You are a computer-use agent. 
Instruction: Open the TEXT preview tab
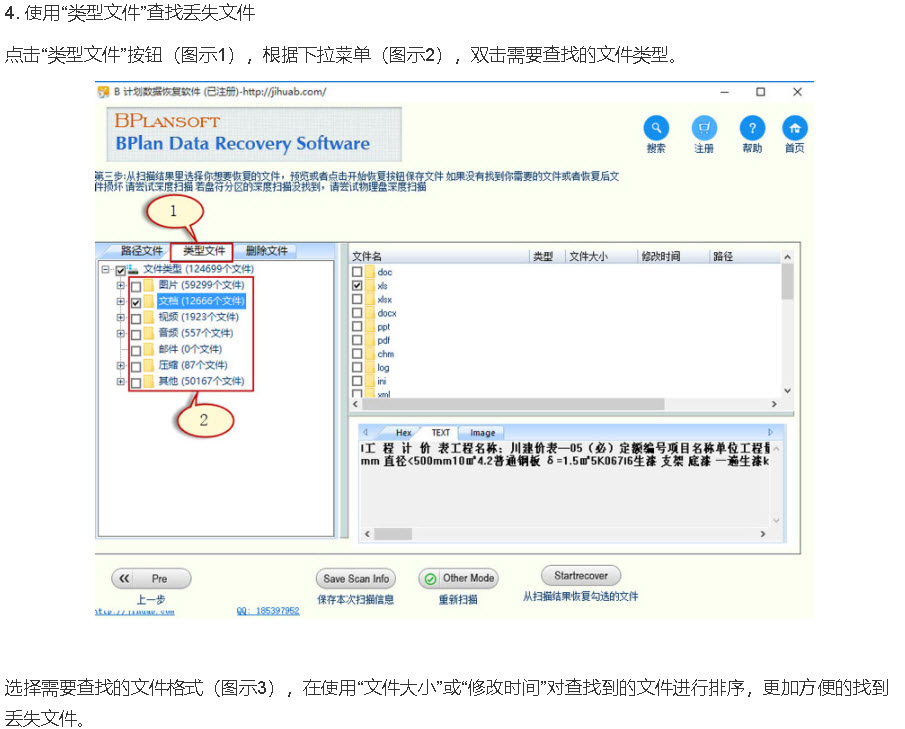click(440, 433)
